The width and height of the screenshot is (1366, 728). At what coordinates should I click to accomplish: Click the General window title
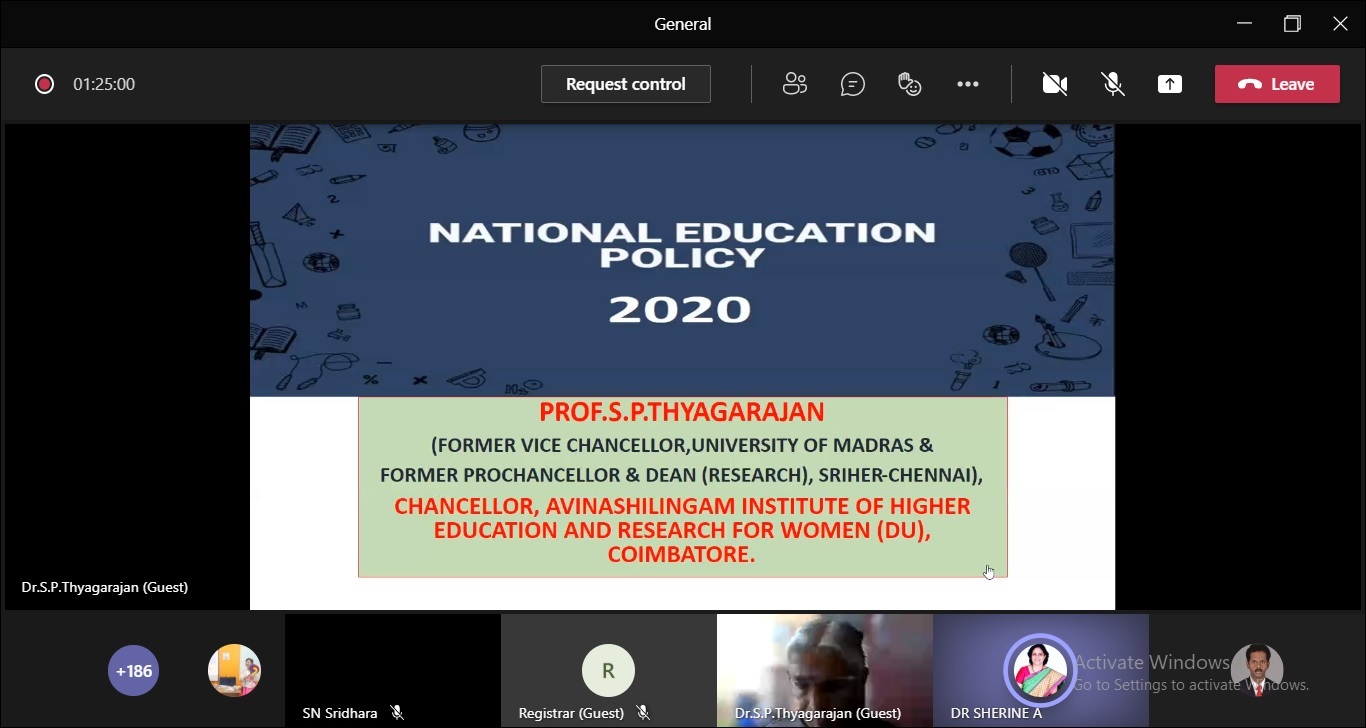[x=683, y=24]
